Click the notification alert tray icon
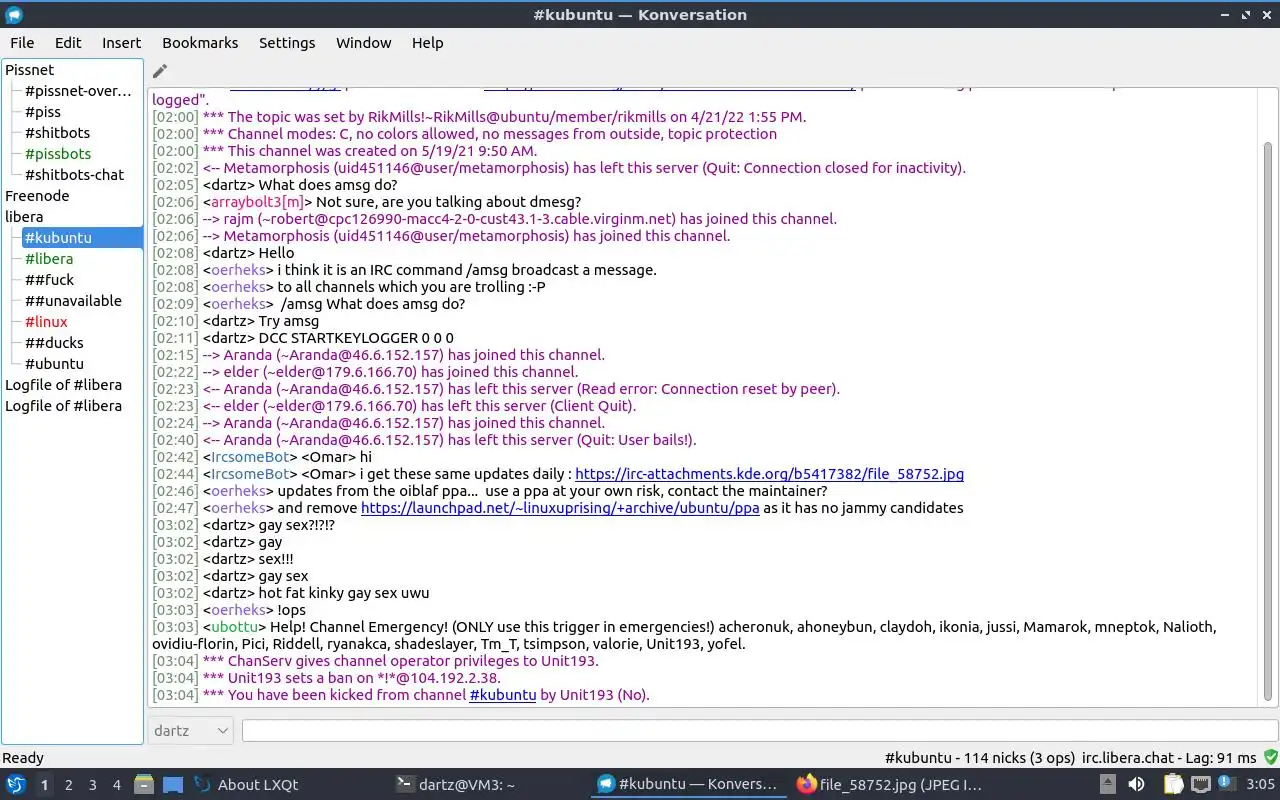The image size is (1280, 800). coord(1225,785)
